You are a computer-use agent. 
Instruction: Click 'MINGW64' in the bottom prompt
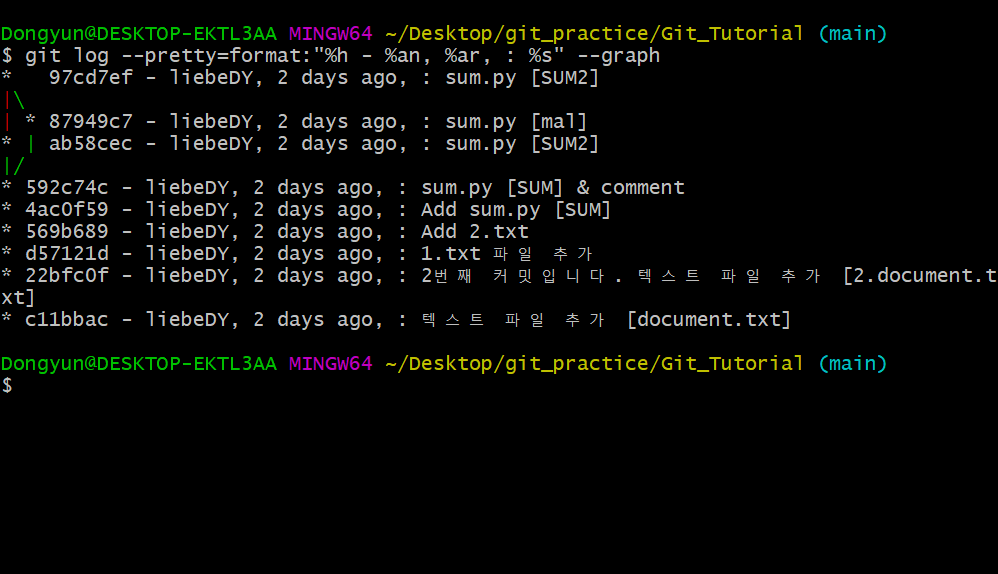[330, 364]
